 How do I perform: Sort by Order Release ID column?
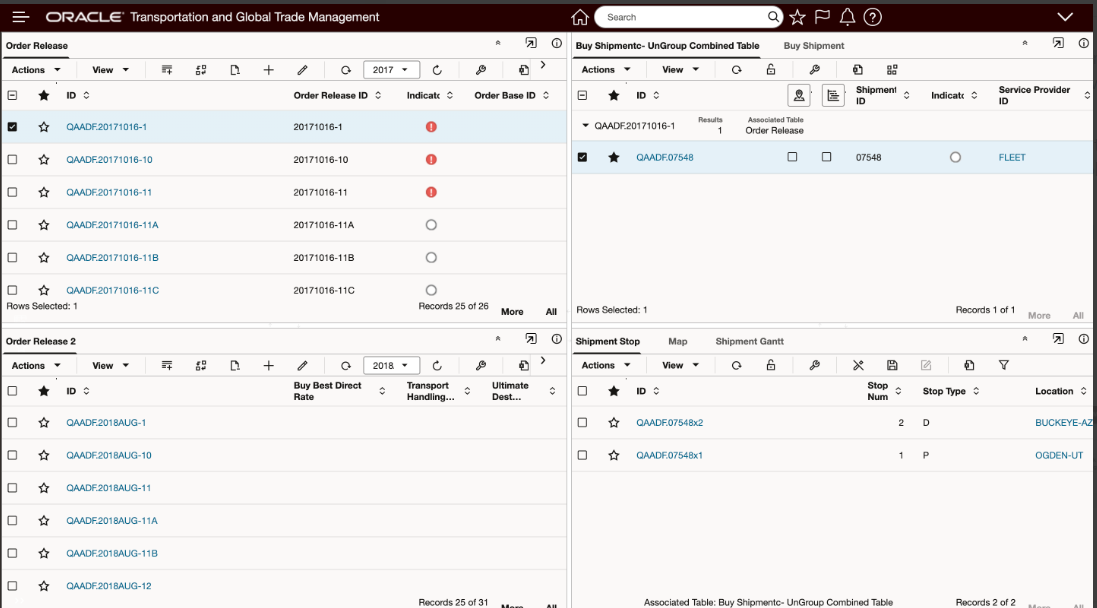coord(378,95)
